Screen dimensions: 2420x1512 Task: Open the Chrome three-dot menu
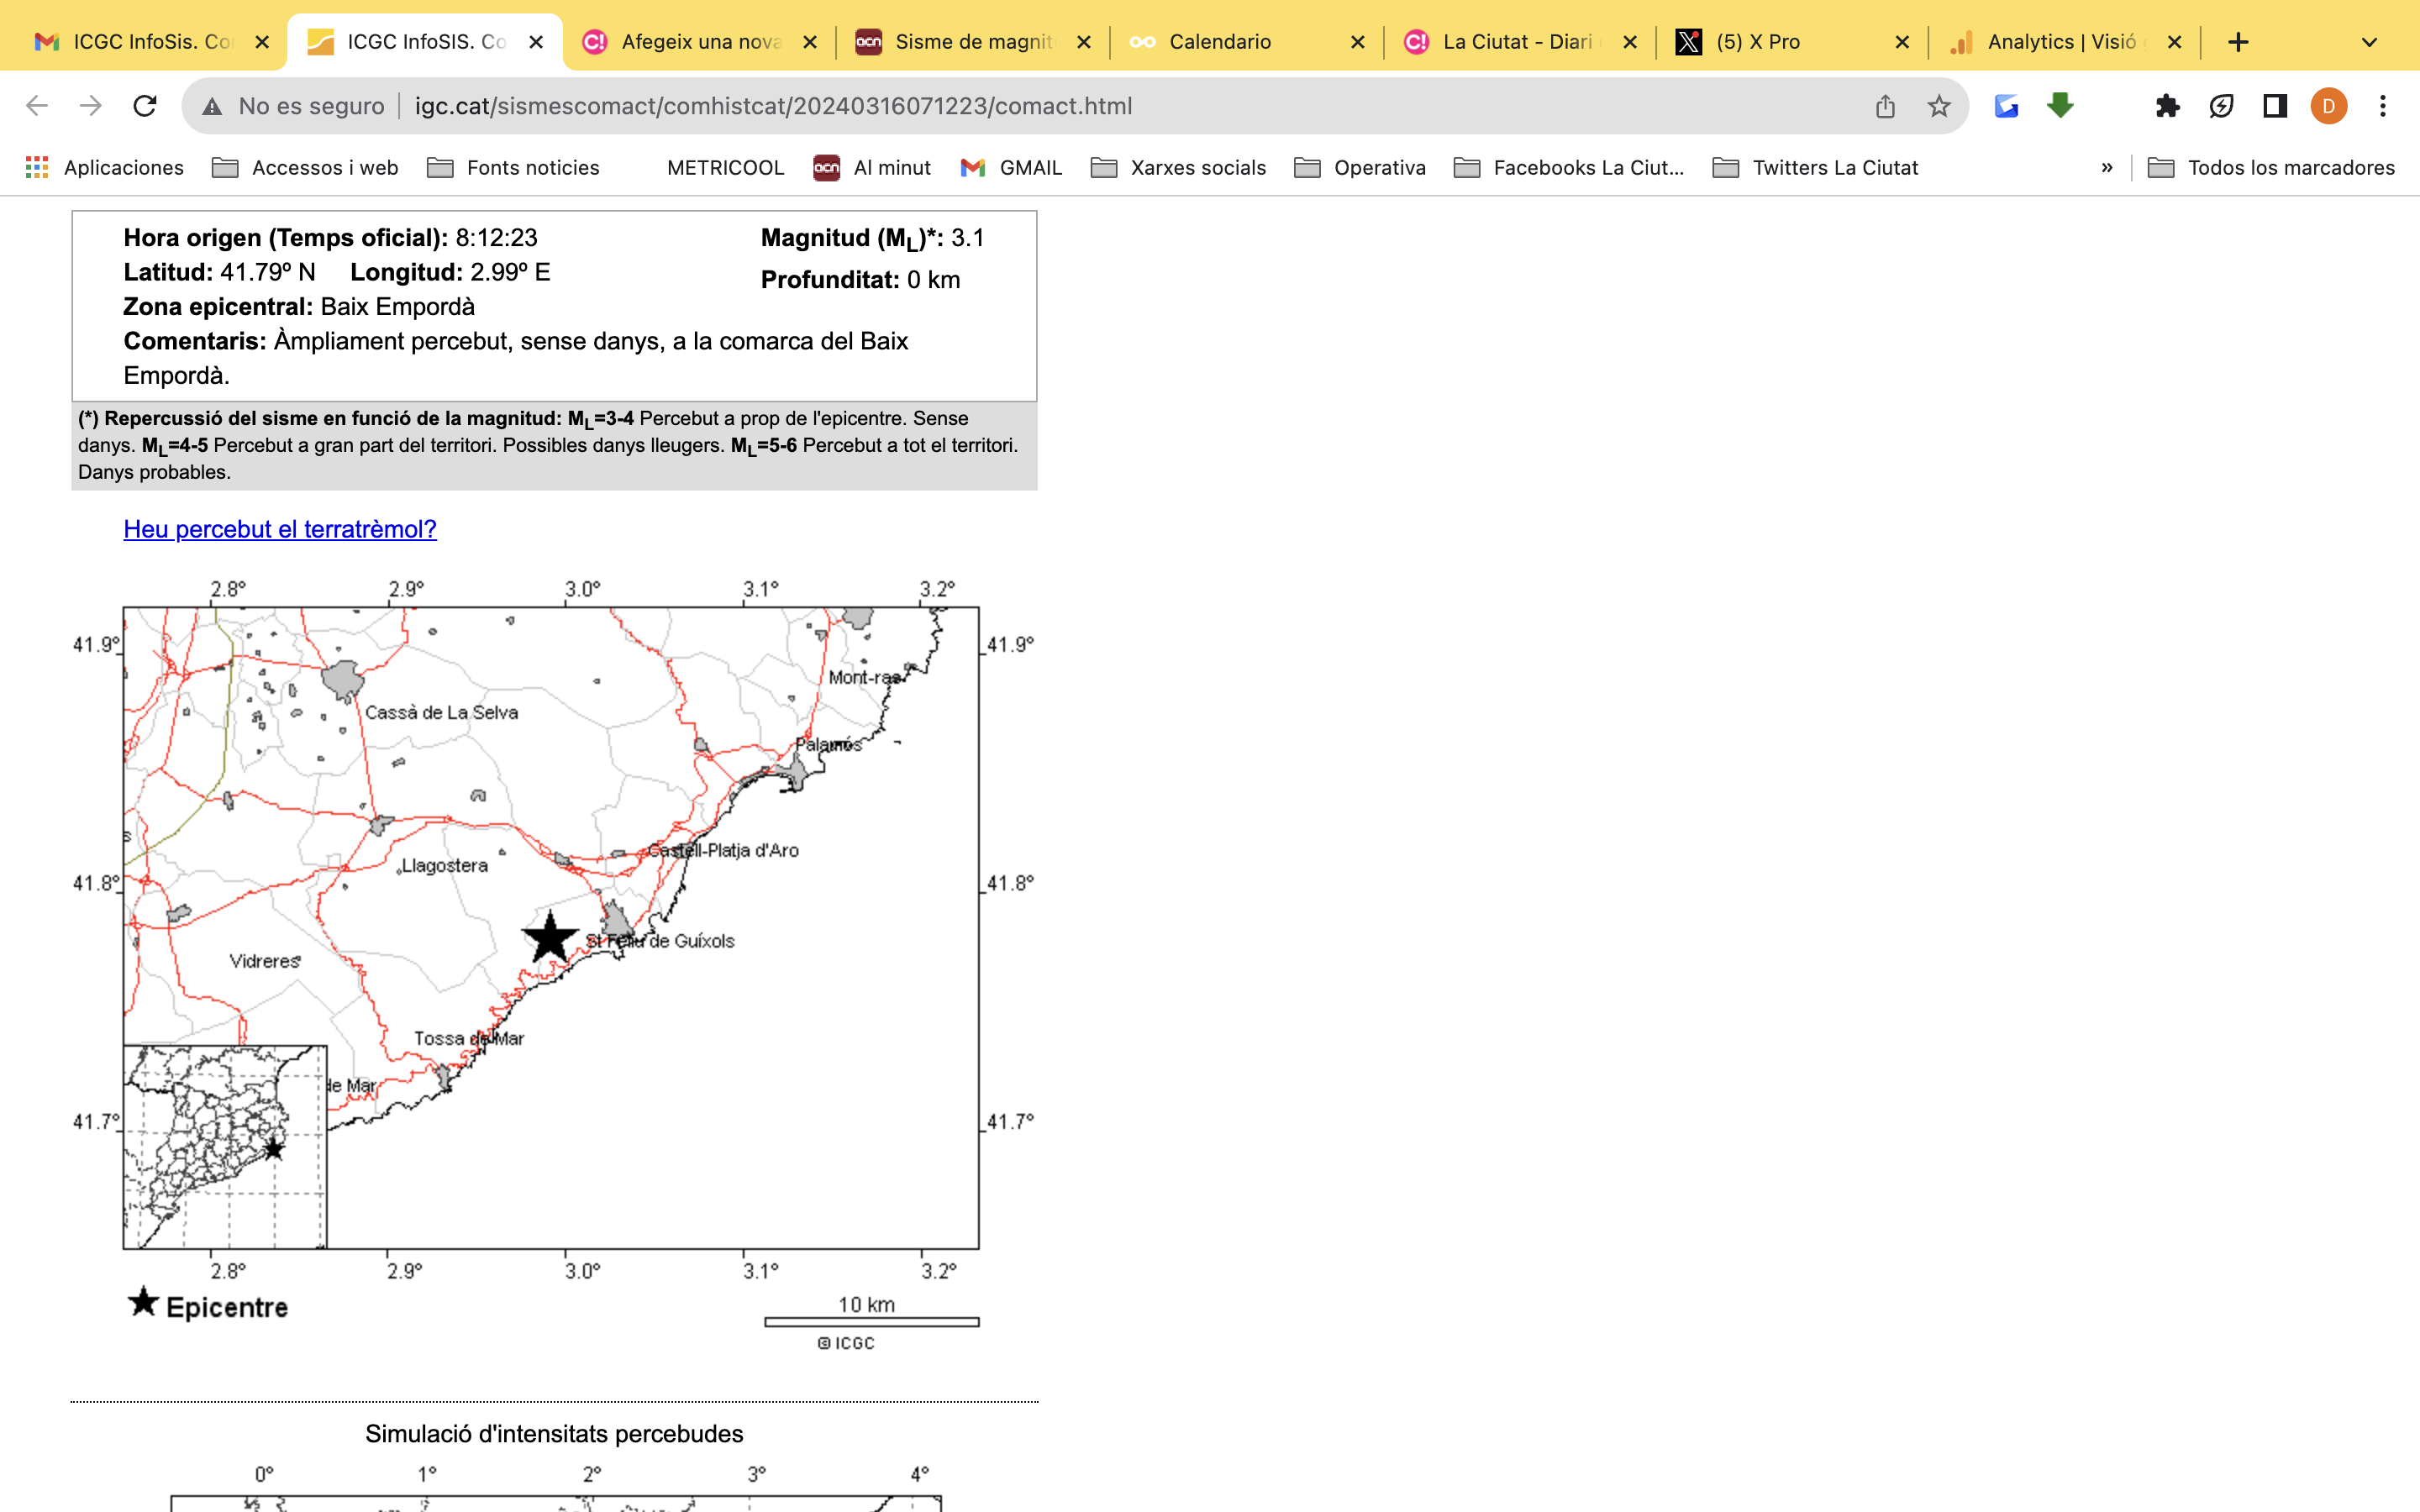point(2383,106)
